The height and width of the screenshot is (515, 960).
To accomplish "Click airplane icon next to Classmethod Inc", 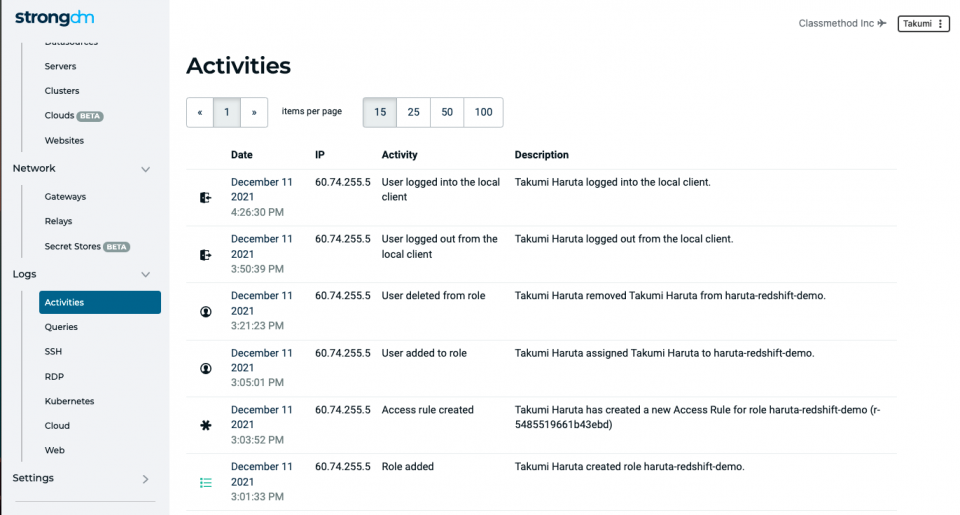I will 882,23.
